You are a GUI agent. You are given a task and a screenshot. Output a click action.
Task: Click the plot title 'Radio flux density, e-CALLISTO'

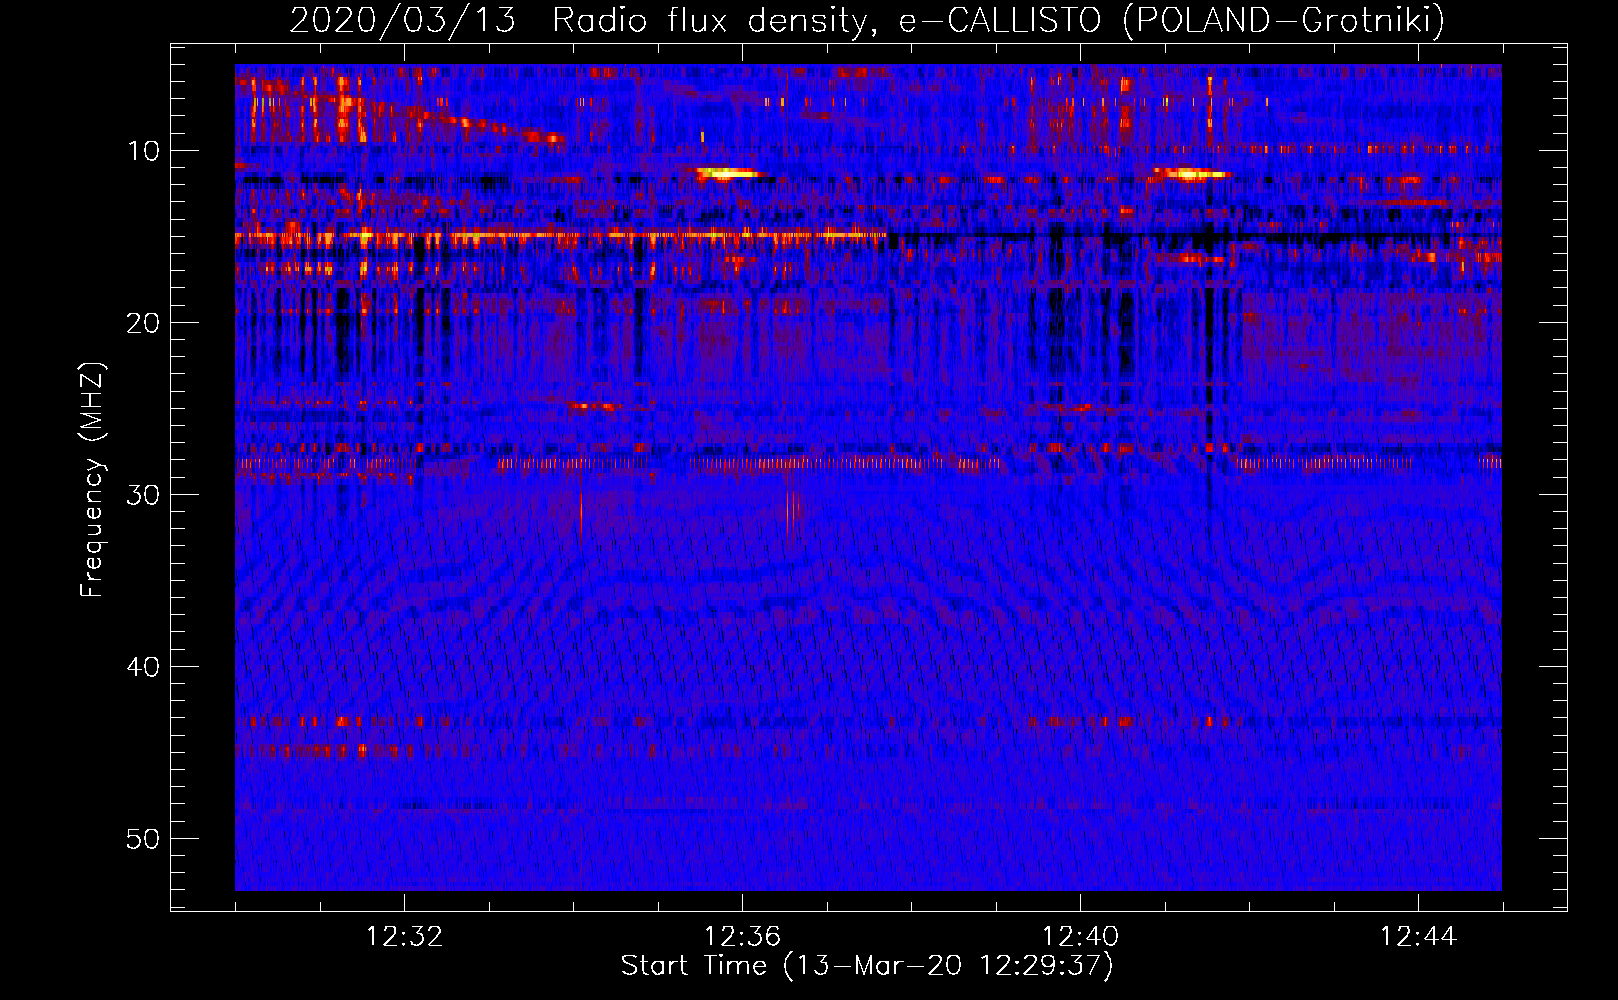(x=826, y=20)
